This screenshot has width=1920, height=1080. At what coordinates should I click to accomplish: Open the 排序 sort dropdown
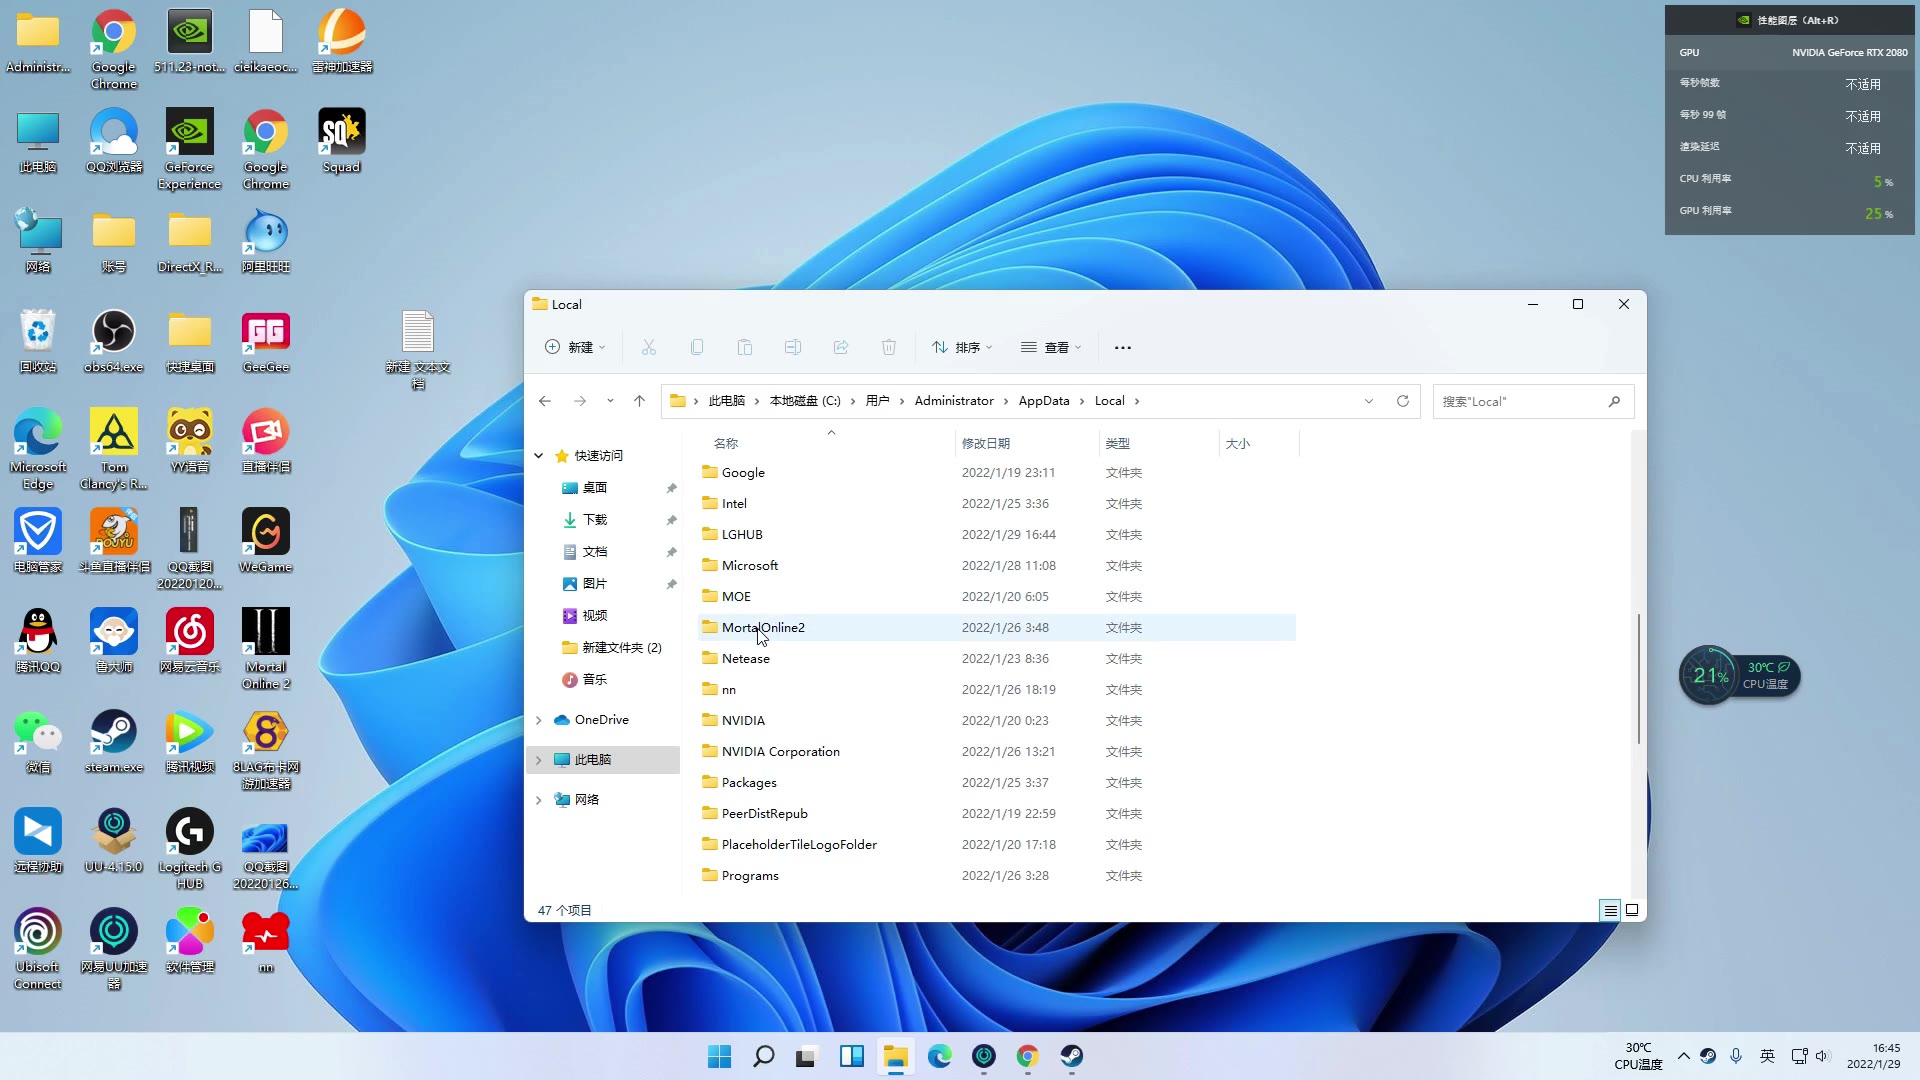pos(962,347)
